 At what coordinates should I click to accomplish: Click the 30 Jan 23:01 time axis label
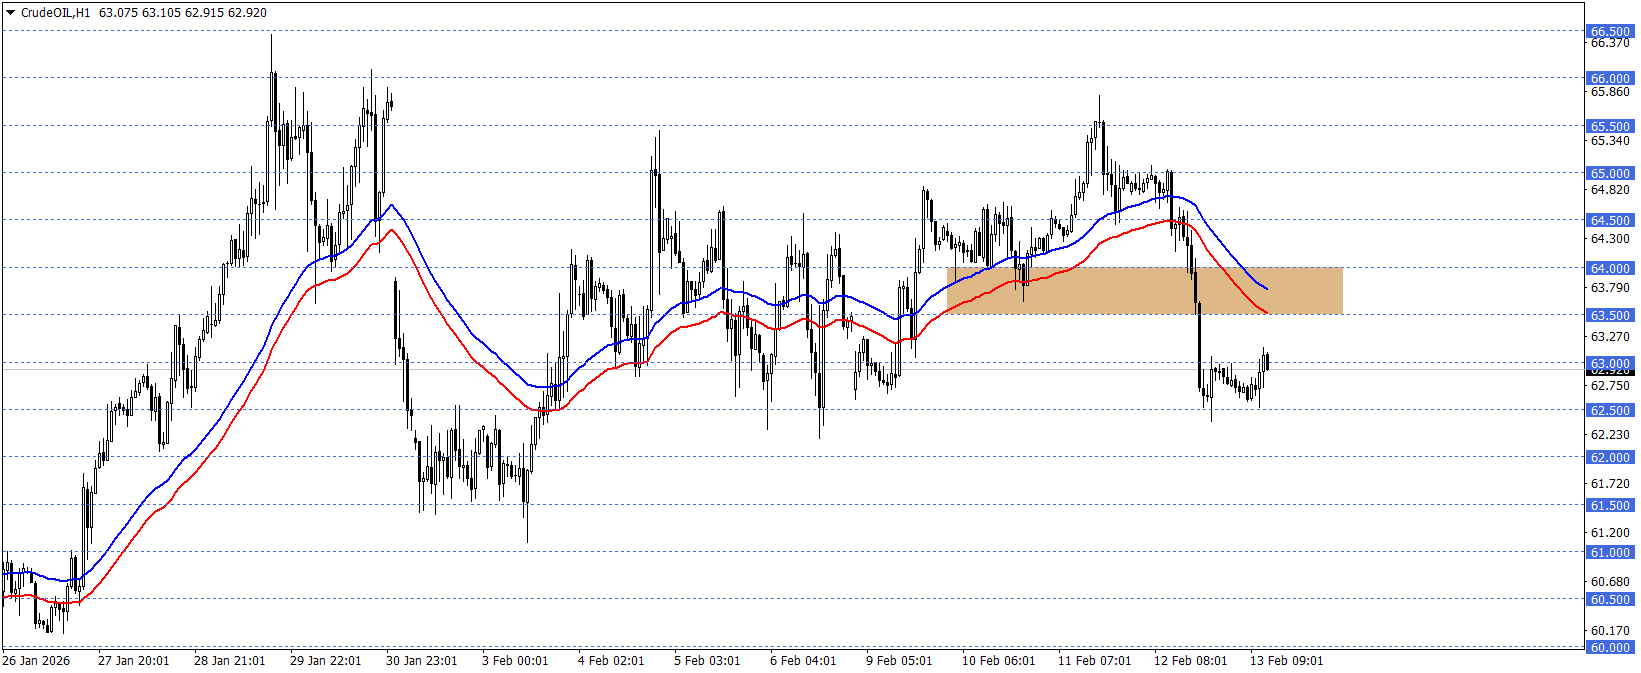pyautogui.click(x=422, y=661)
